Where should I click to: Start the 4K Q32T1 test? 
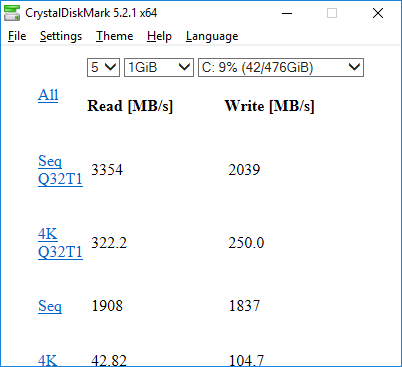pos(60,243)
